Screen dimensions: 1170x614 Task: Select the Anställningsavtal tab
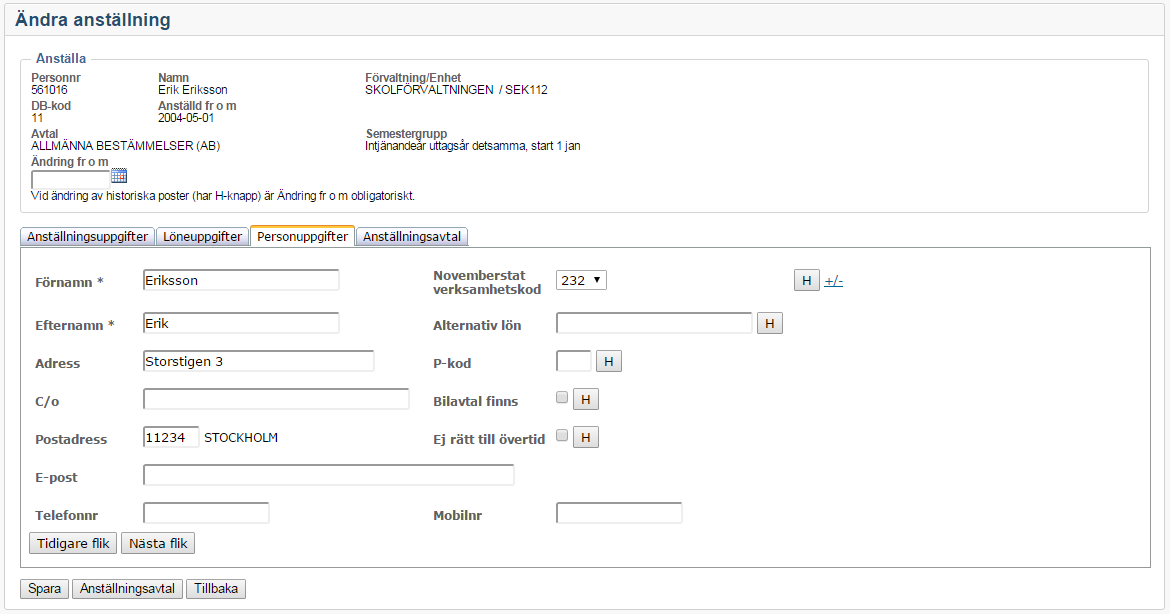(412, 237)
